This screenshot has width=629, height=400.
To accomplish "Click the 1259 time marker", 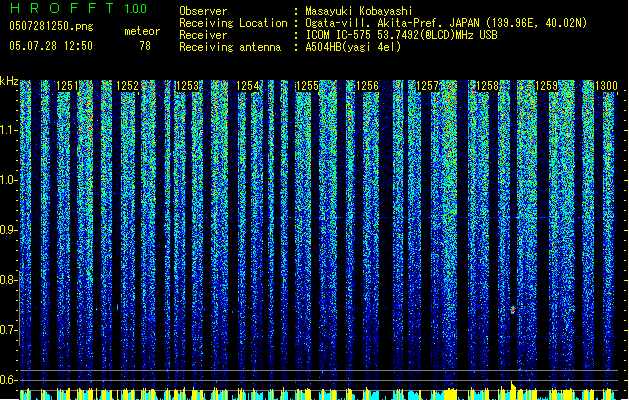I will (x=547, y=86).
